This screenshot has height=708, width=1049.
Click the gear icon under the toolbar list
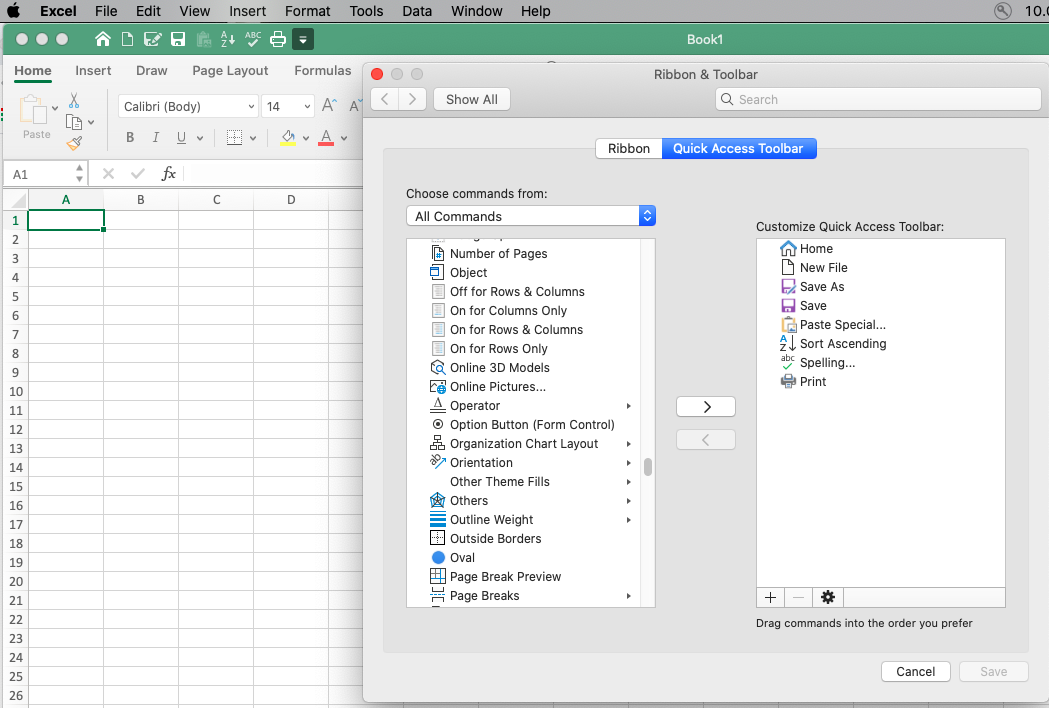tap(828, 597)
